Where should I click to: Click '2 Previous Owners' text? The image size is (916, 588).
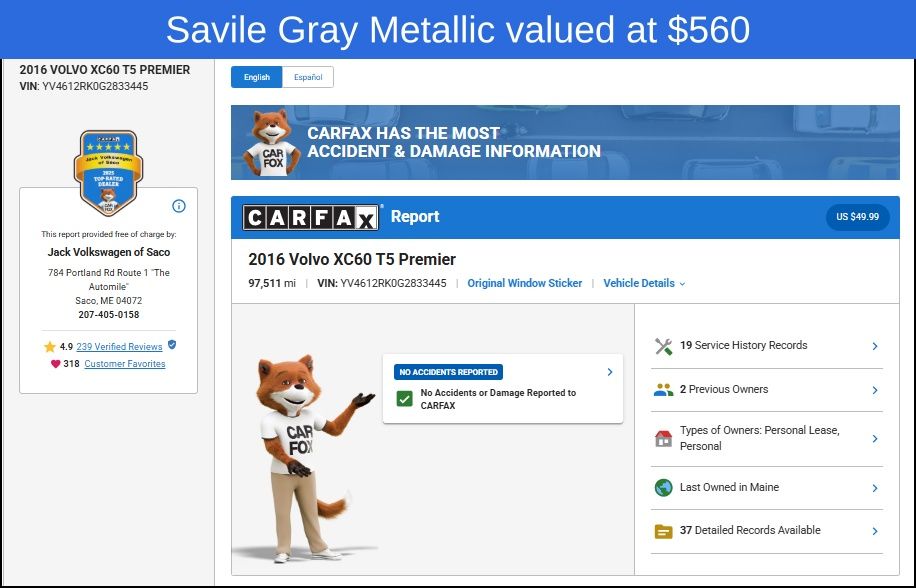click(724, 389)
